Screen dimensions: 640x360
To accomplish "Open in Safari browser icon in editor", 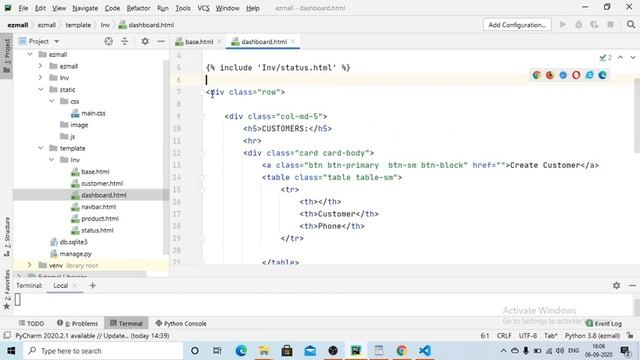I will [x=563, y=75].
